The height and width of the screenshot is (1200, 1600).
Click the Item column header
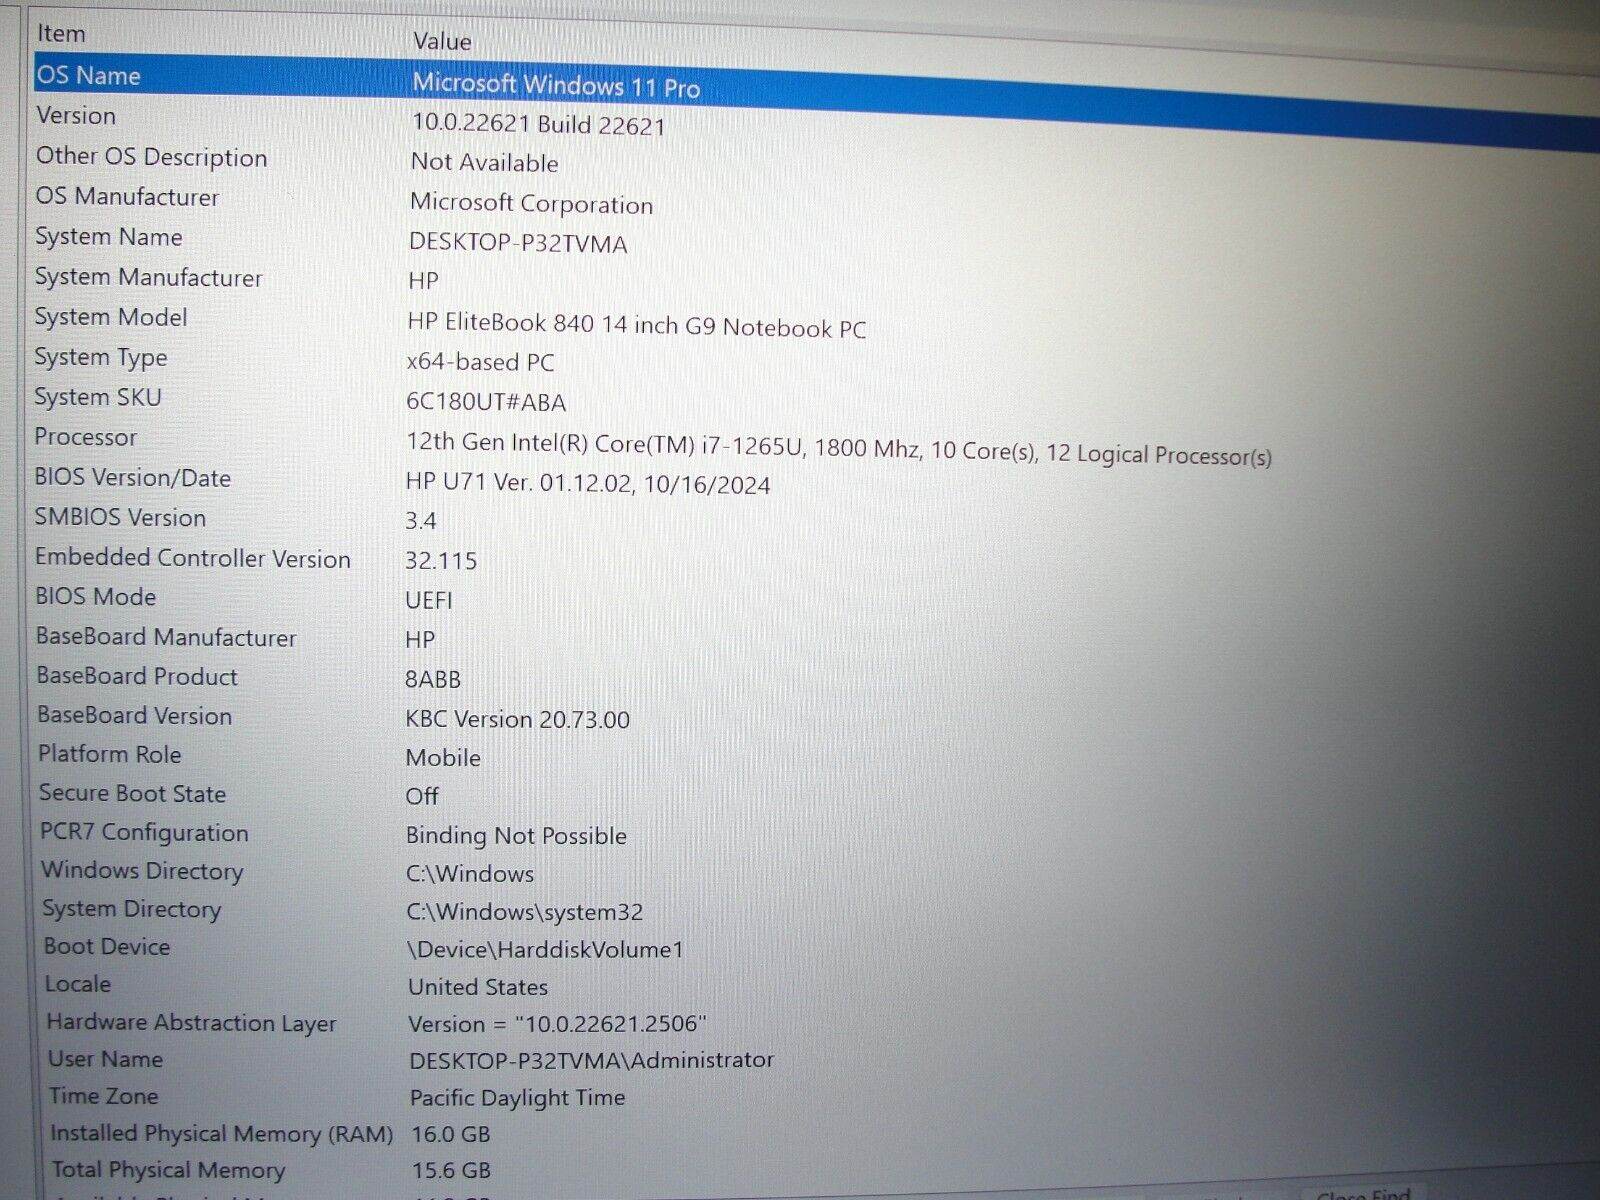[61, 33]
